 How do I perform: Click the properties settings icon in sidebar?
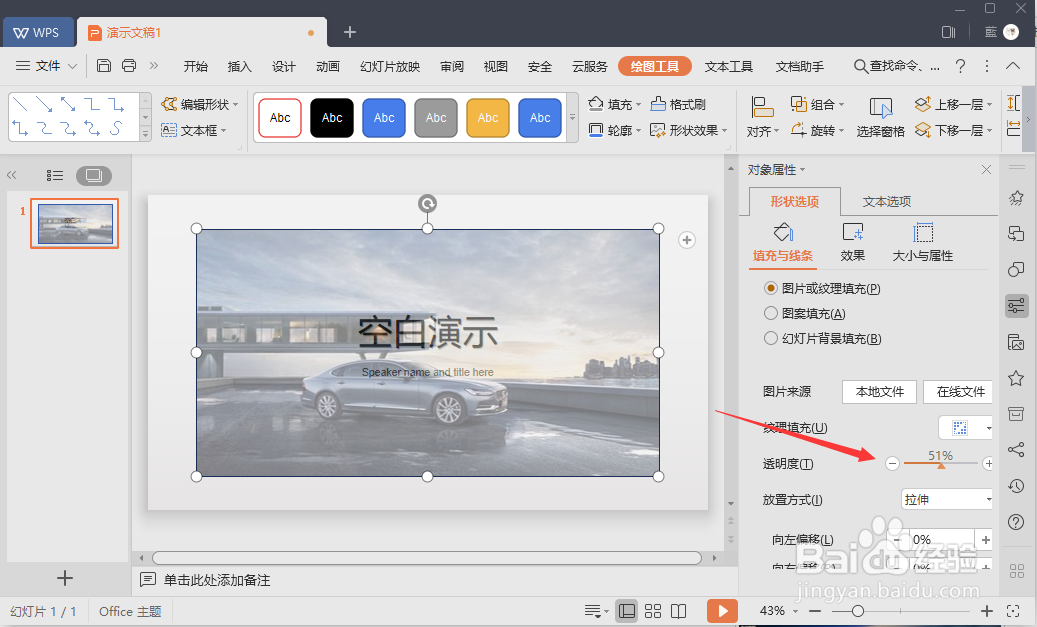click(1016, 306)
